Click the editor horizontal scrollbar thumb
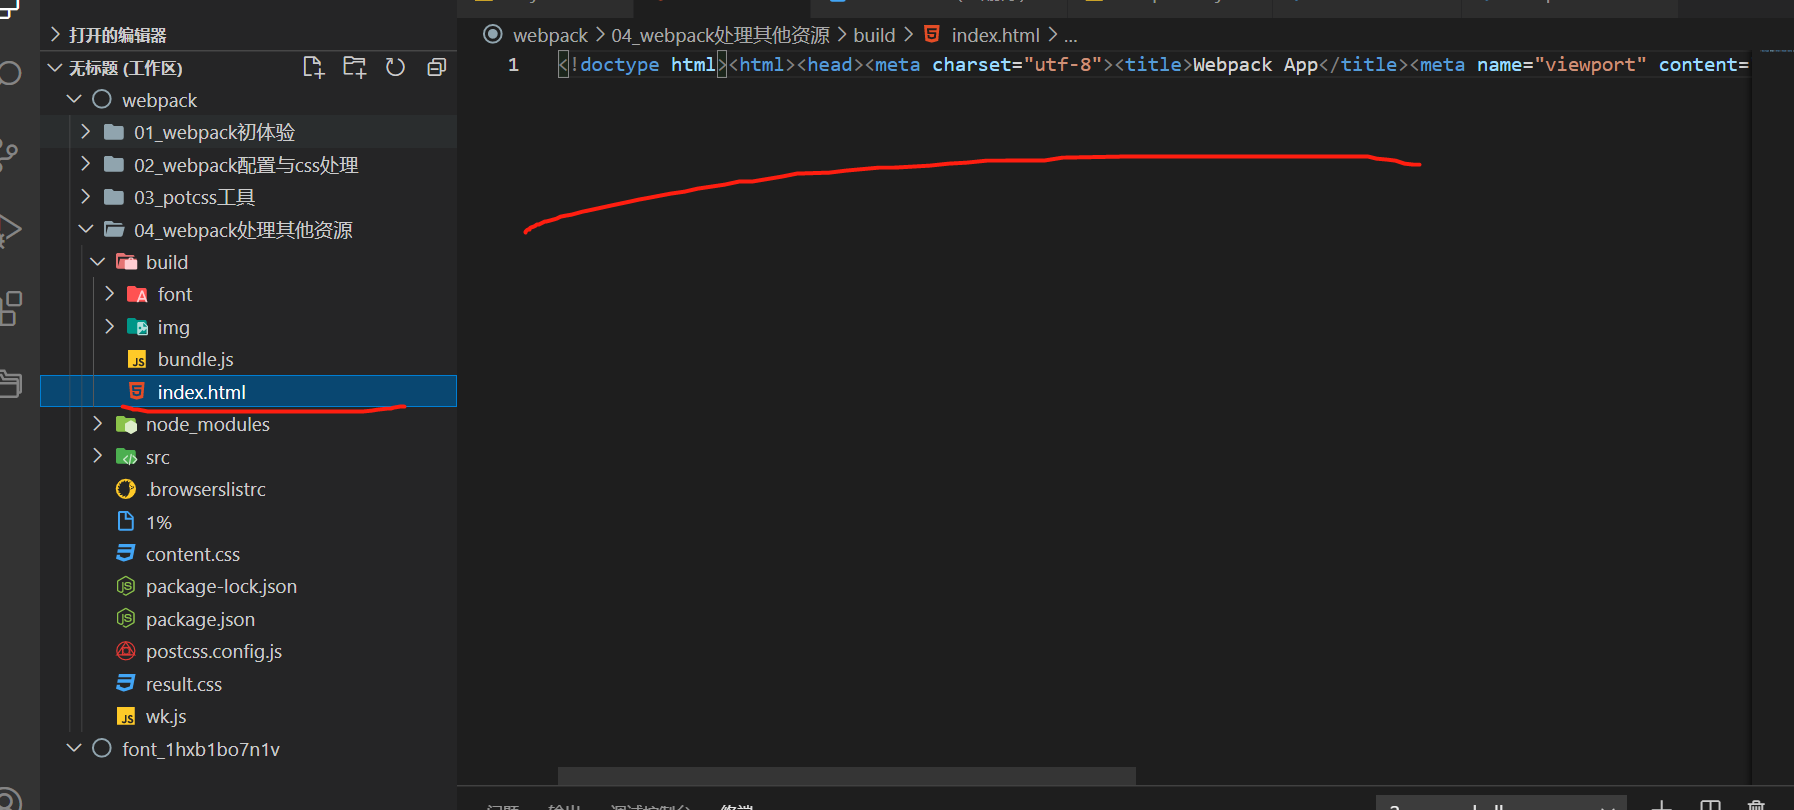Image resolution: width=1794 pixels, height=810 pixels. click(x=846, y=776)
